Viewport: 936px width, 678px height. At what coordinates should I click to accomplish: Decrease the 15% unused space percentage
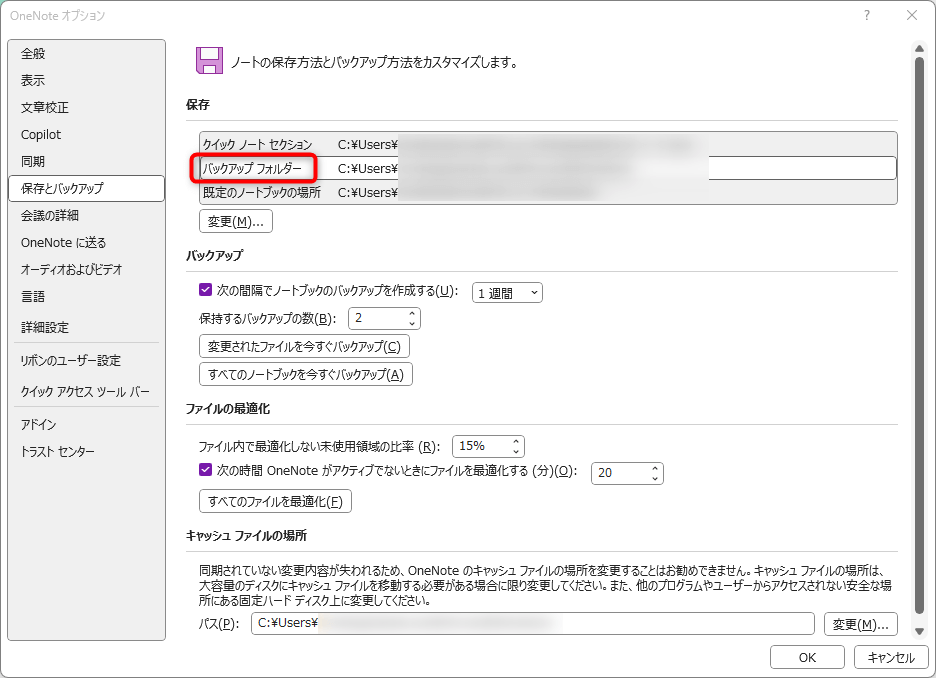click(516, 452)
